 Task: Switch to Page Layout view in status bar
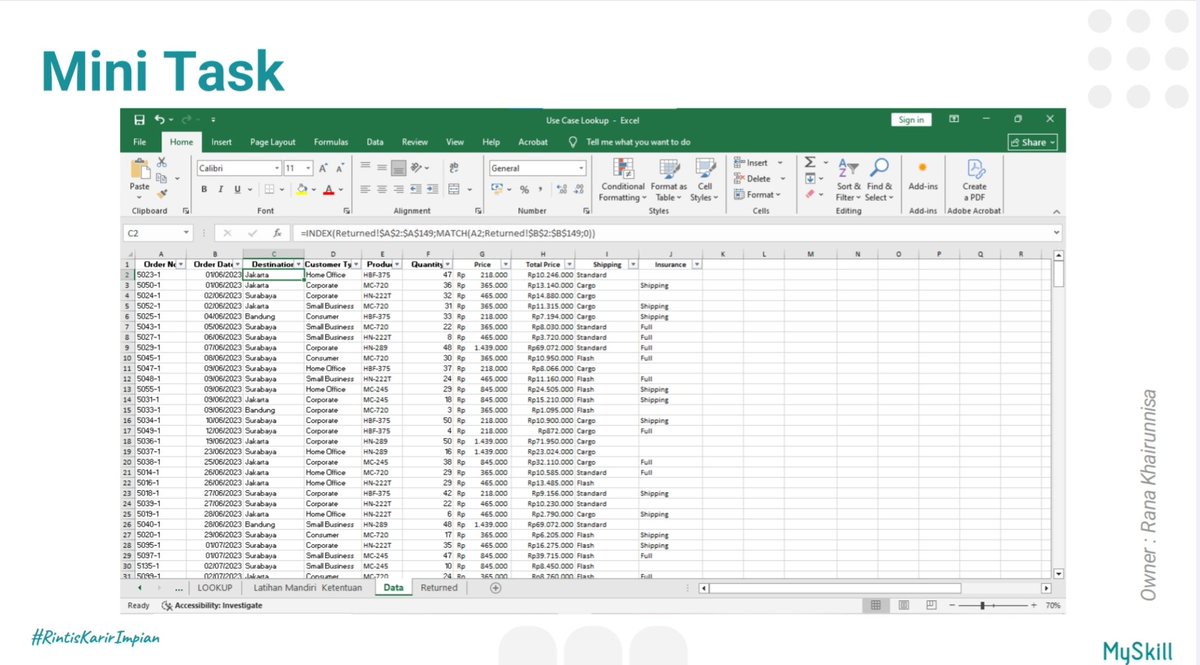click(x=904, y=605)
